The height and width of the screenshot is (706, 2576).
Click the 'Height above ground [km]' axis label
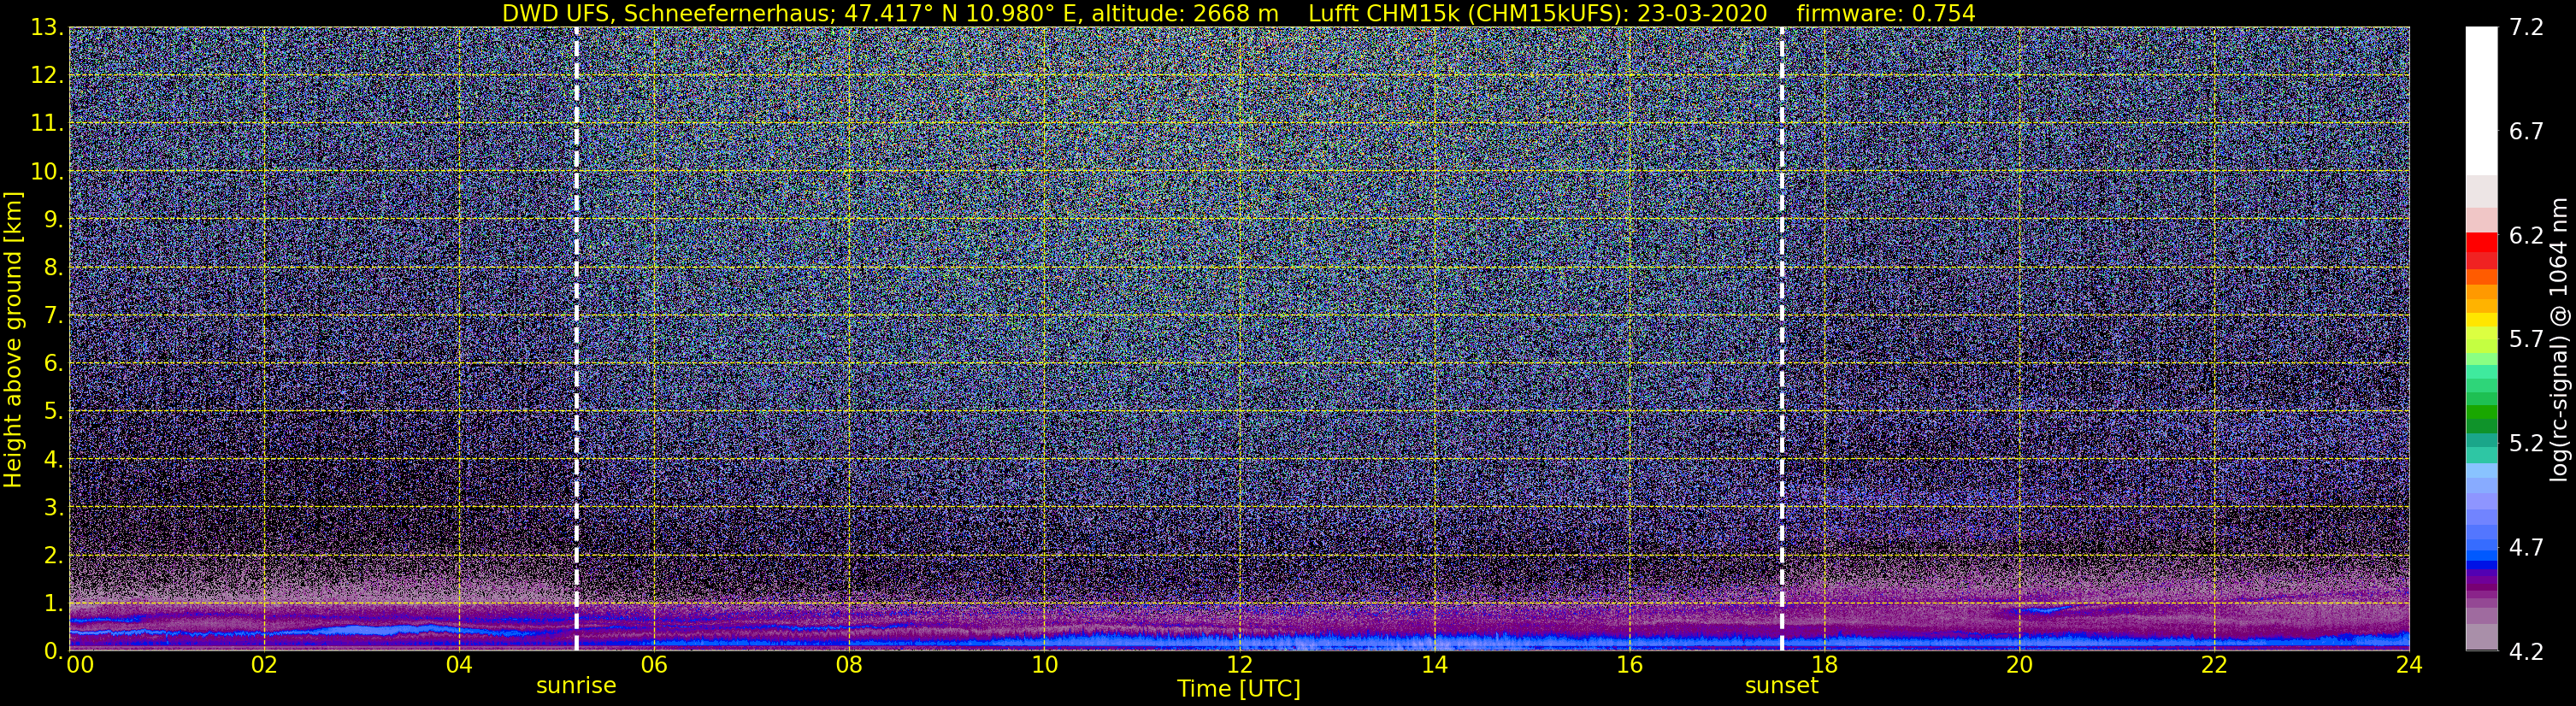click(13, 339)
